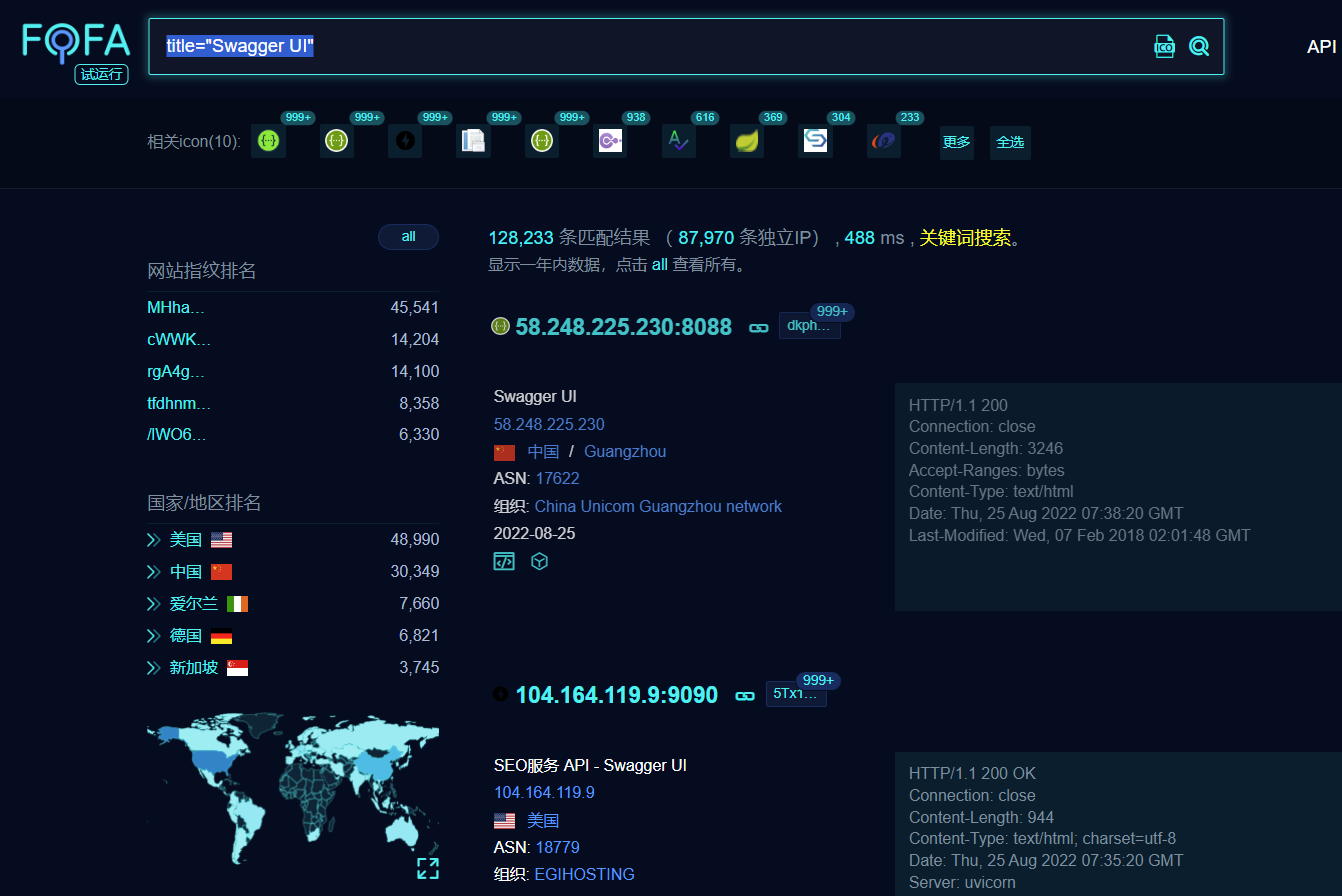Screen dimensions: 1342x896
Task: Click the 国家/地区排名 heading
Action: coord(204,503)
